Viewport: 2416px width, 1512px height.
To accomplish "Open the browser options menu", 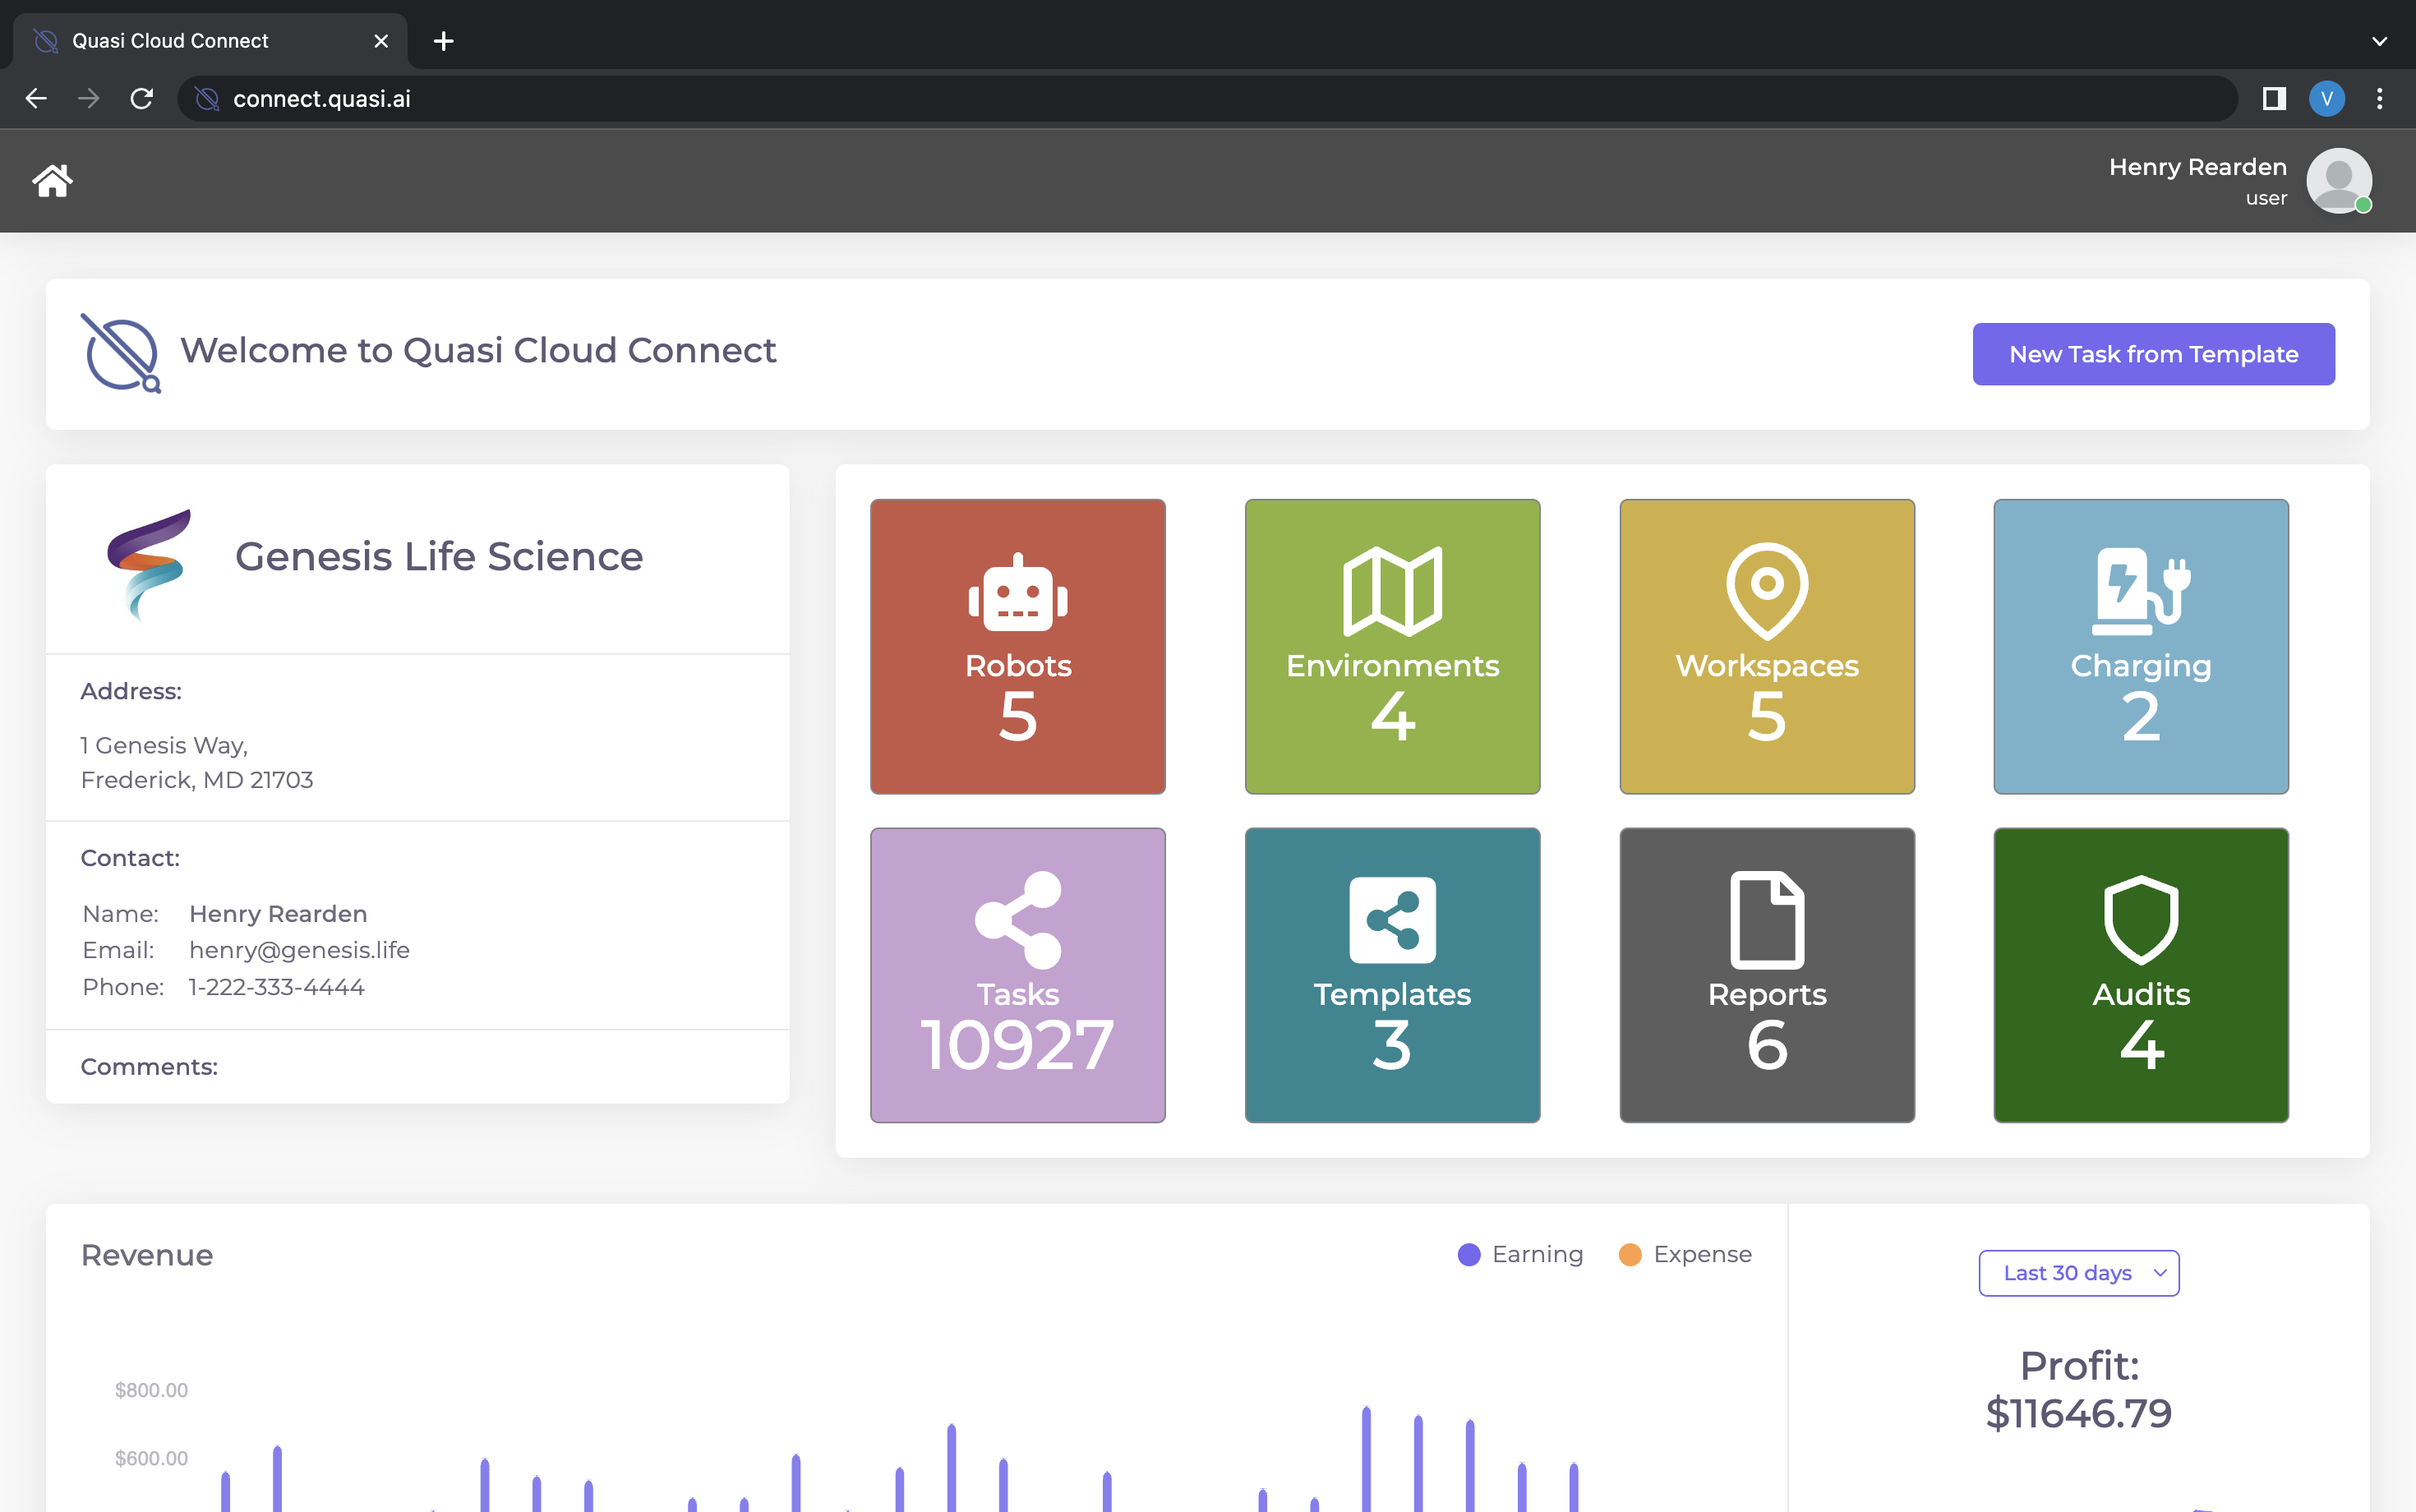I will click(2381, 98).
